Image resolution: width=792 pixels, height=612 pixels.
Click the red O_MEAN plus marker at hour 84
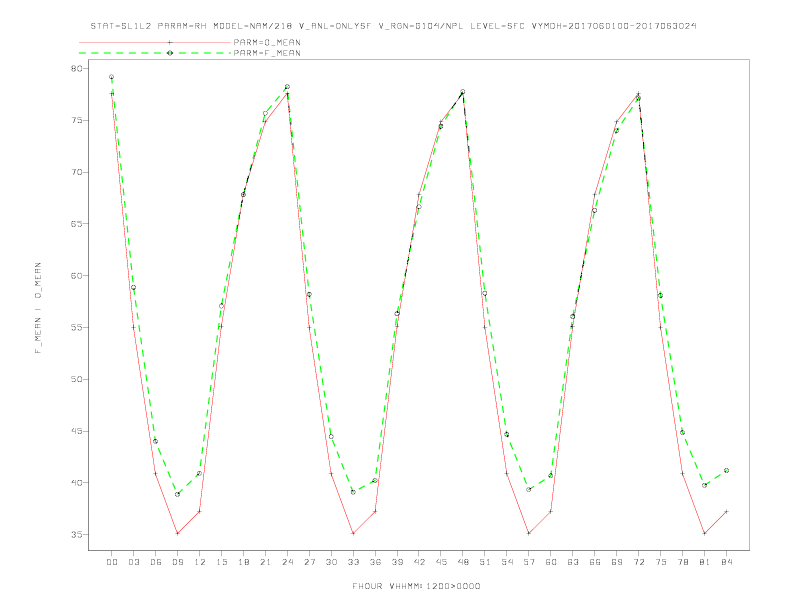click(x=726, y=512)
